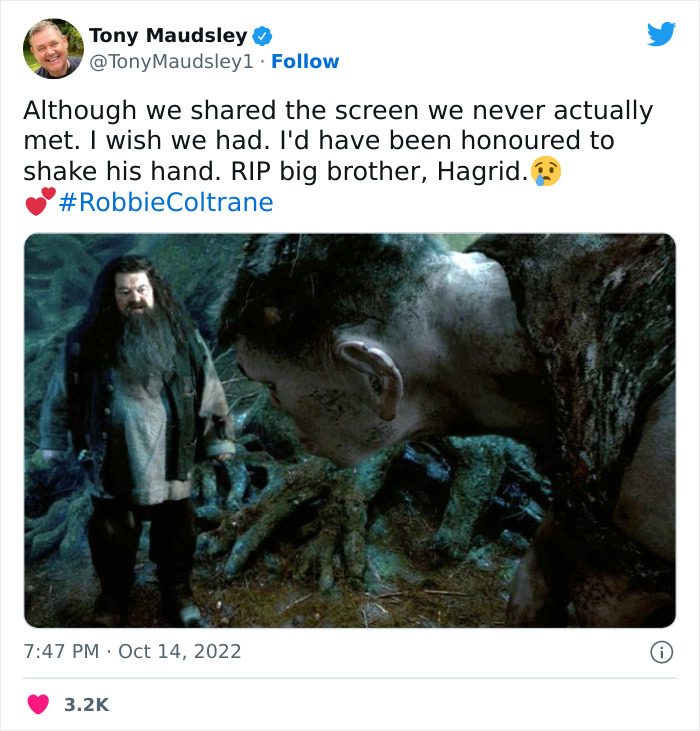The width and height of the screenshot is (700, 731).
Task: Click the tweet text body
Action: pyautogui.click(x=339, y=156)
